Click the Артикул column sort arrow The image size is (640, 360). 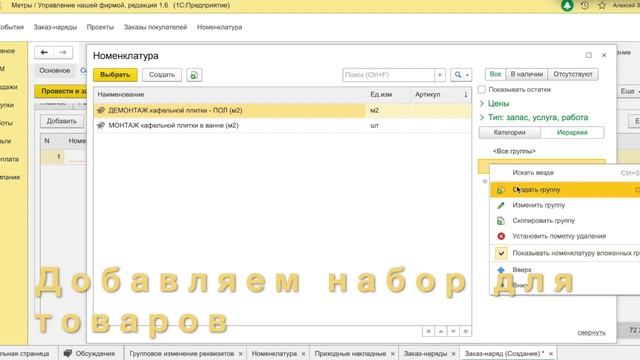(465, 95)
